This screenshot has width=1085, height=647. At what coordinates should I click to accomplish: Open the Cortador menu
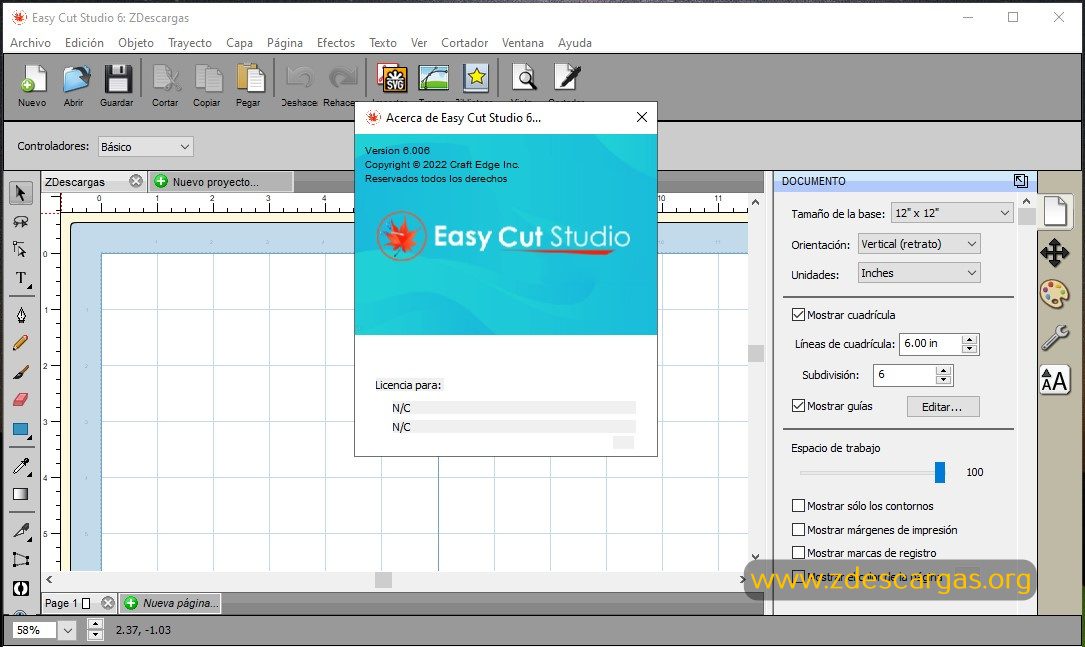point(464,43)
